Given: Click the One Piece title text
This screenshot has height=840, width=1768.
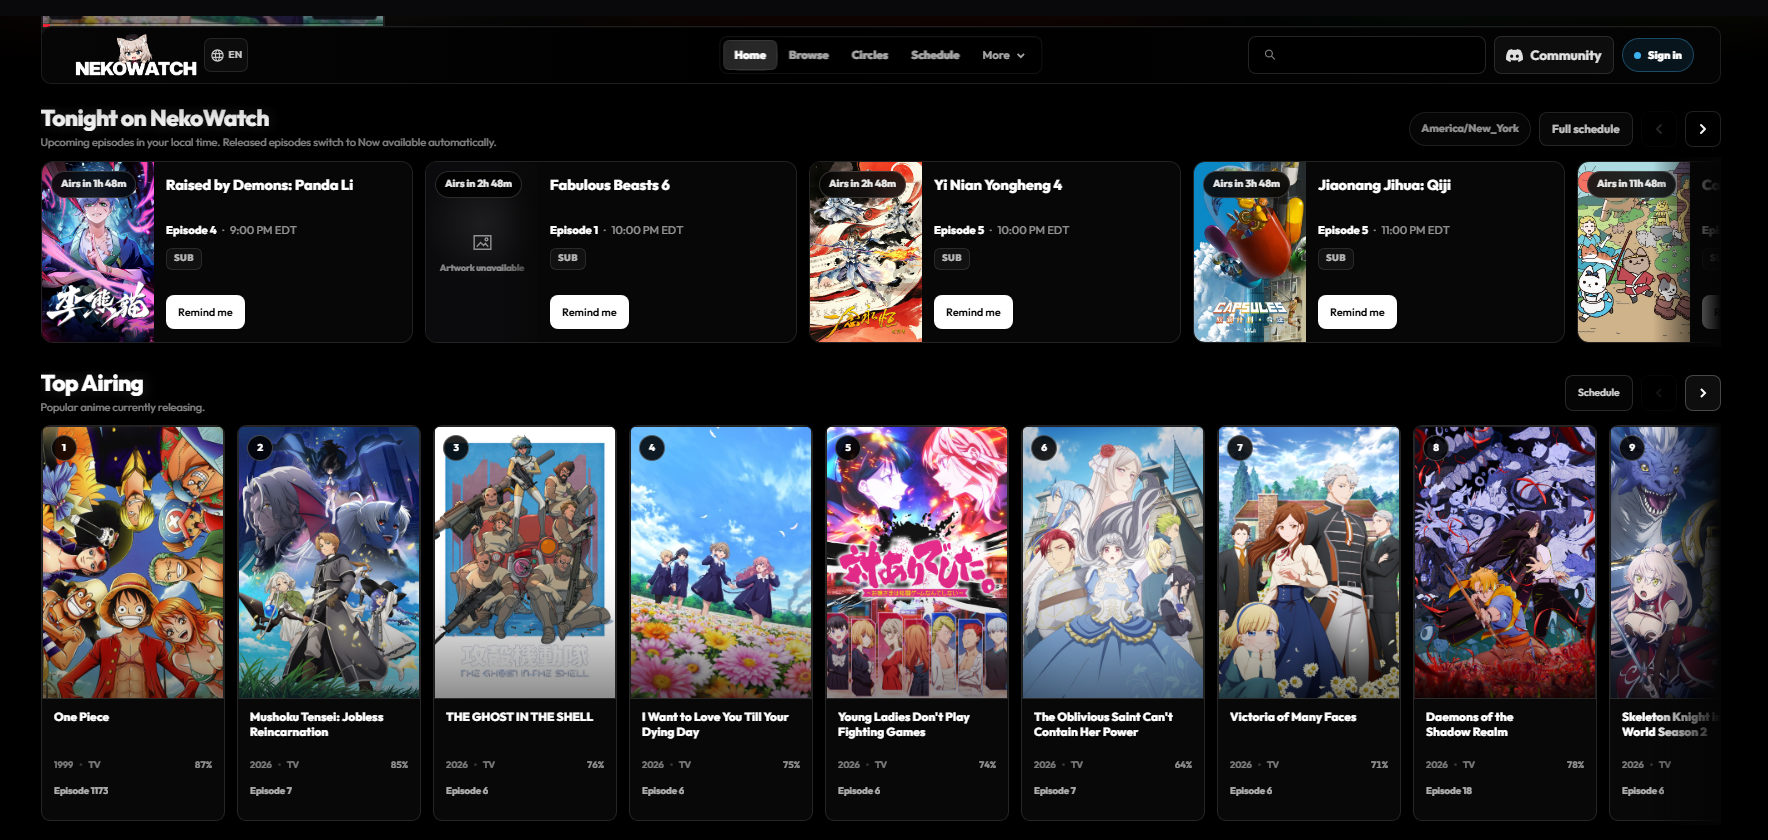Looking at the screenshot, I should (82, 717).
